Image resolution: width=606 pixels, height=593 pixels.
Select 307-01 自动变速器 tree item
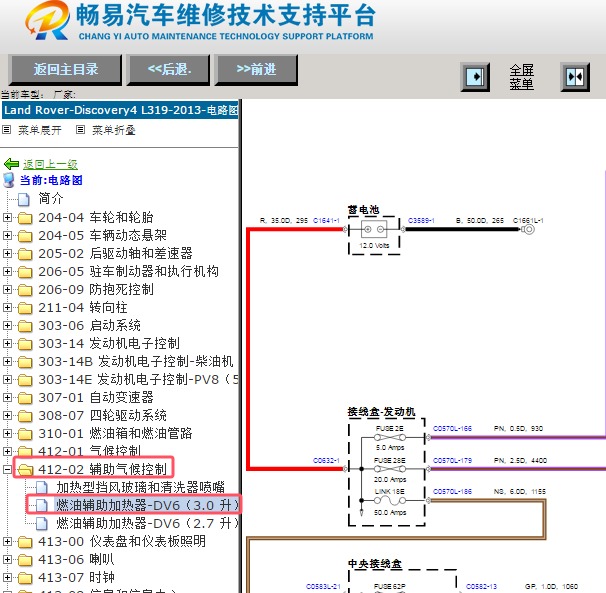pos(95,397)
